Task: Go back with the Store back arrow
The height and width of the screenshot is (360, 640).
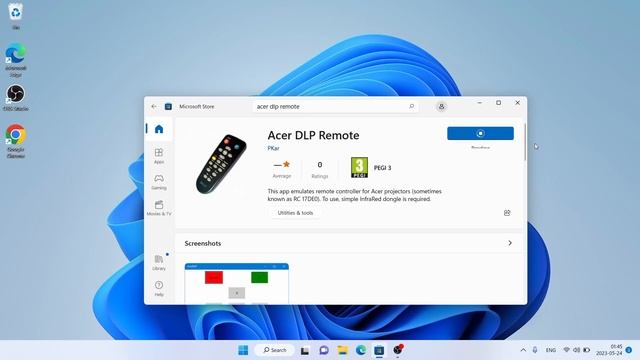Action: 154,107
